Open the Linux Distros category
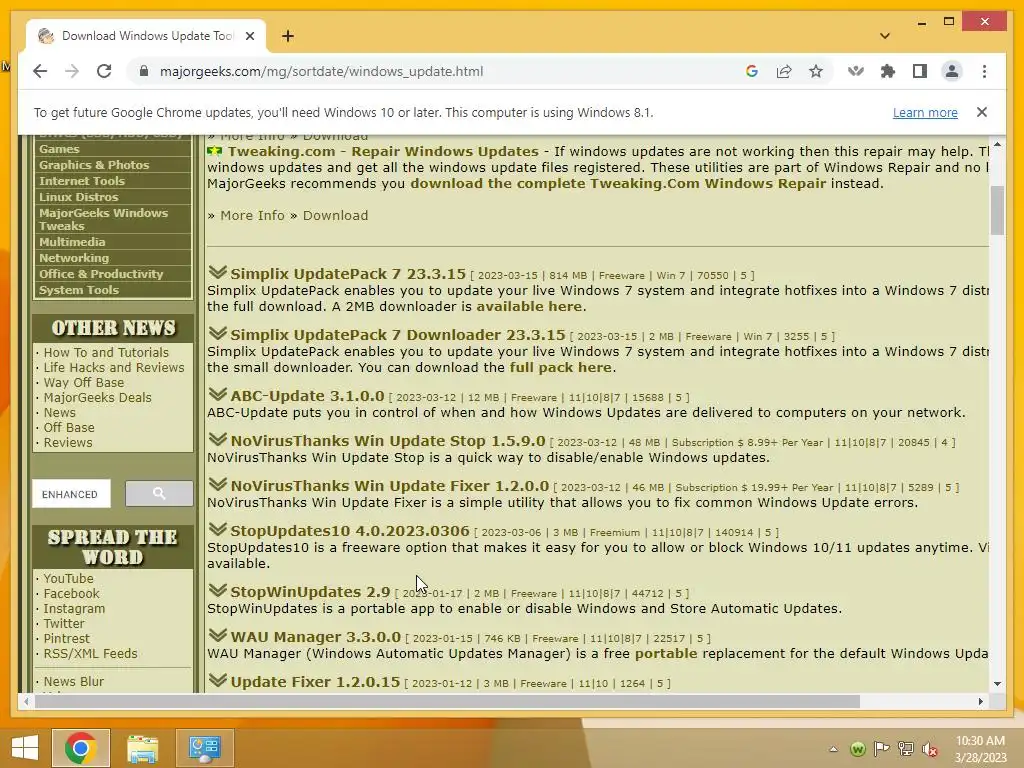Screen dimensions: 1024x768 click(78, 197)
